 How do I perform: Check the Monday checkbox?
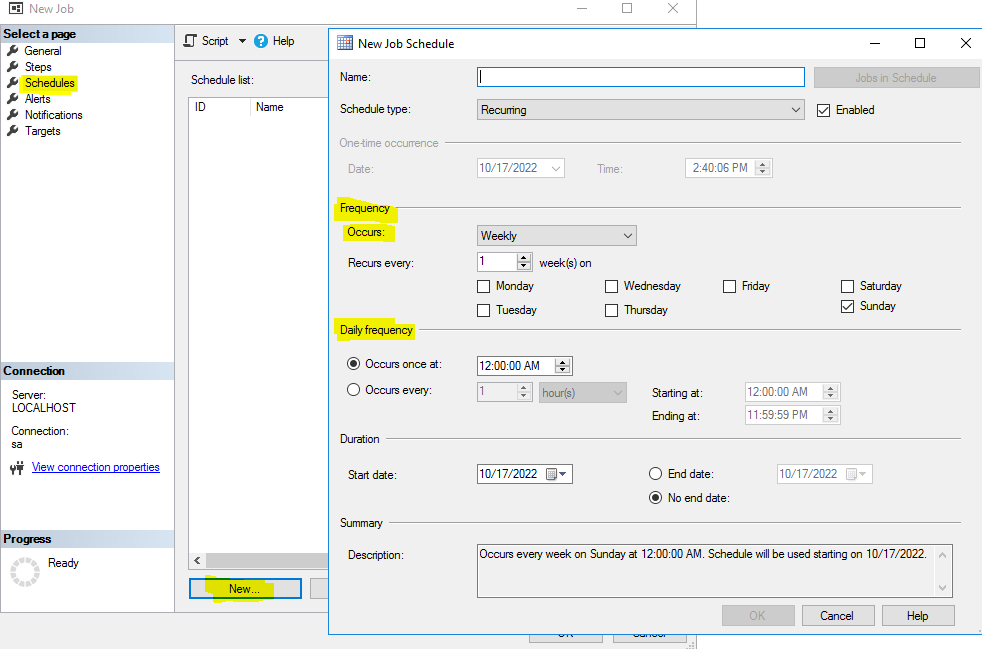(x=483, y=286)
